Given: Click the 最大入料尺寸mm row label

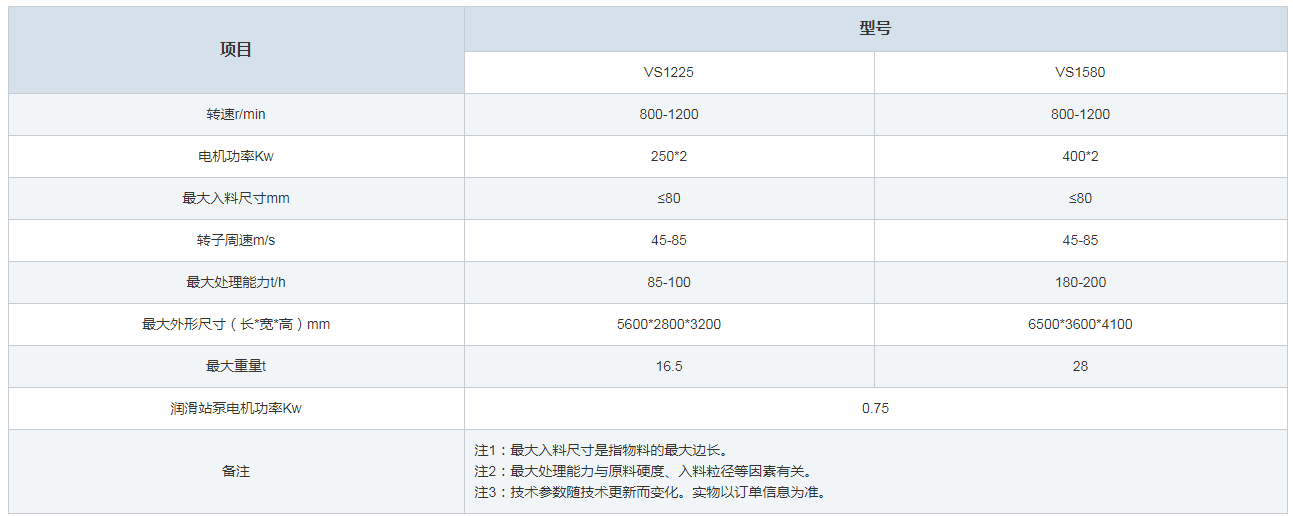Looking at the screenshot, I should click(x=236, y=198).
